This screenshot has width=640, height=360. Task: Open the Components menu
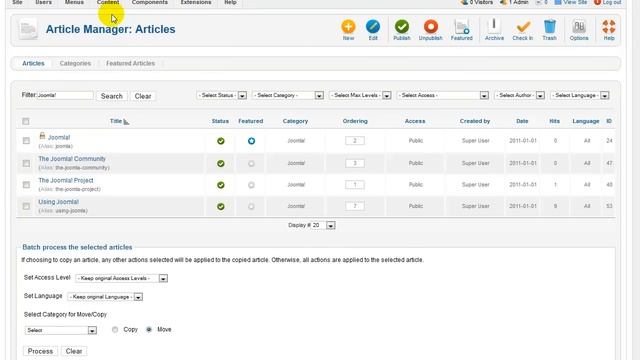point(150,2)
